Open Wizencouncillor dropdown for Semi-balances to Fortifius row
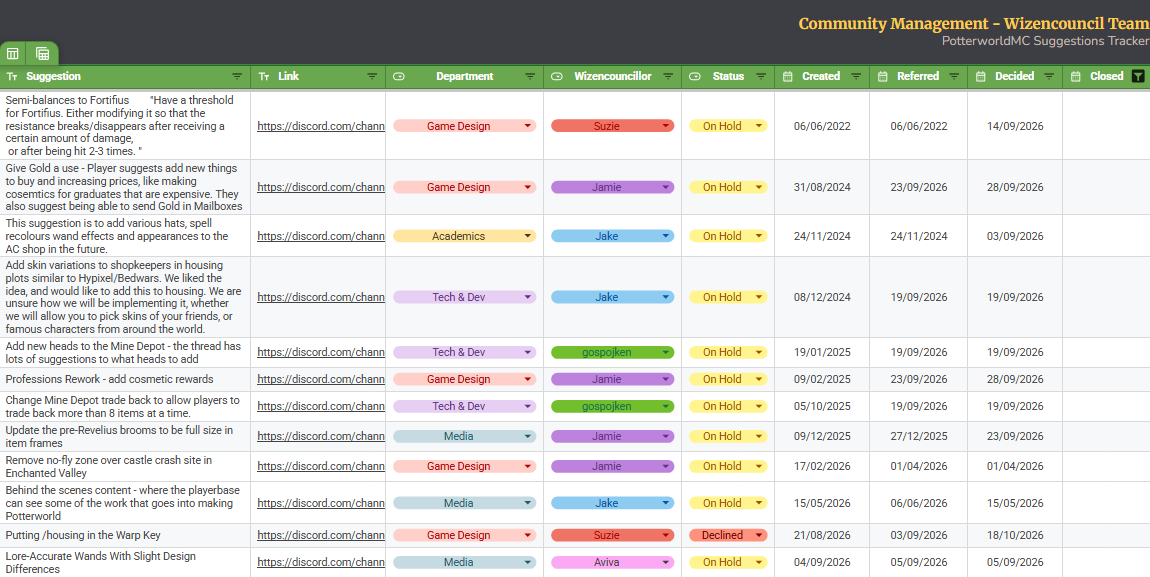 point(612,126)
